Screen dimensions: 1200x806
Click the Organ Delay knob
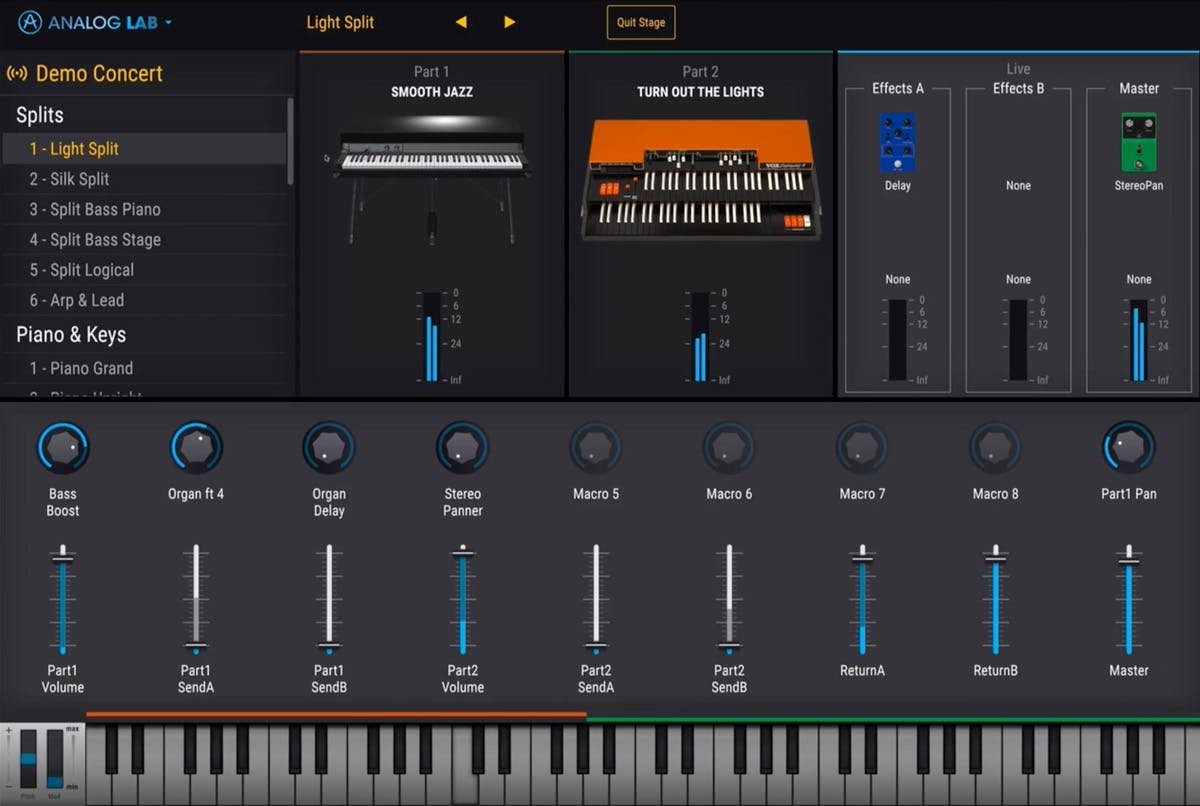pyautogui.click(x=329, y=448)
